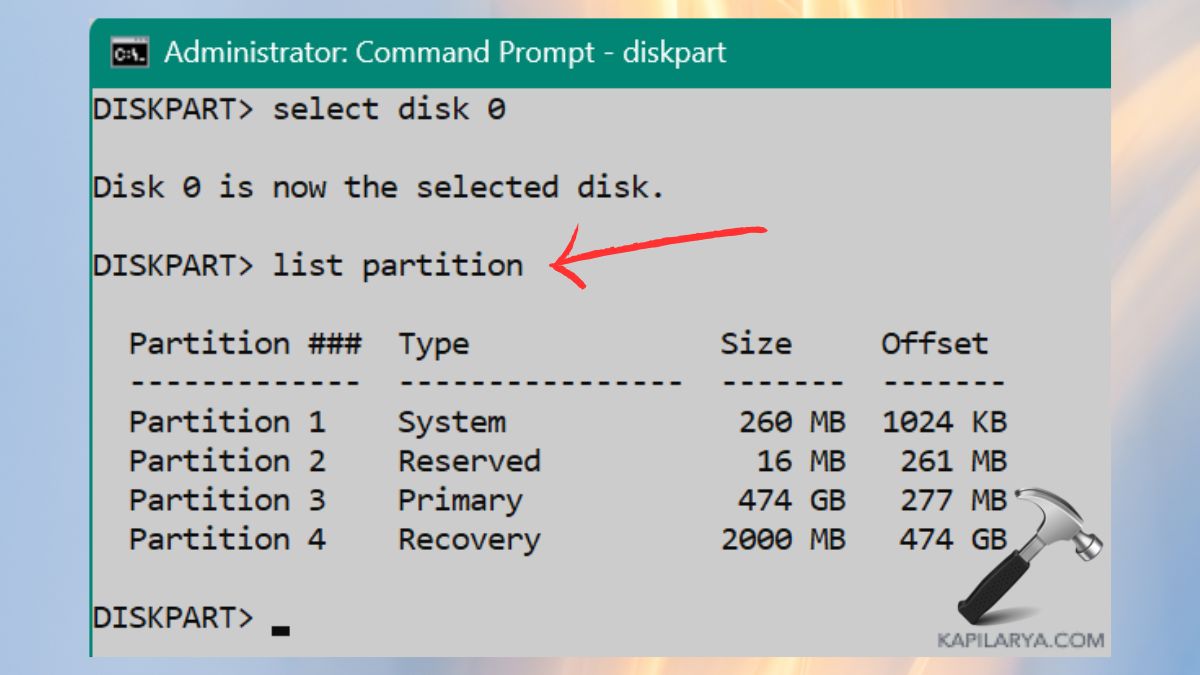The height and width of the screenshot is (675, 1200).
Task: Click the Command Prompt icon in the title bar
Action: [128, 52]
